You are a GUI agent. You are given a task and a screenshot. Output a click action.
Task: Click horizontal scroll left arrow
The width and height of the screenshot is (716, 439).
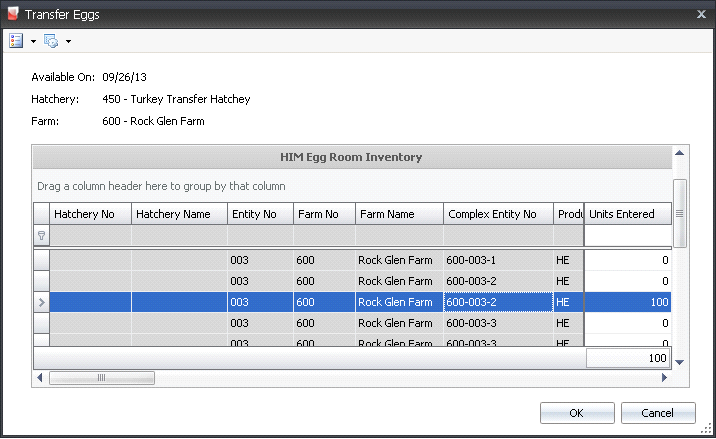tap(41, 378)
